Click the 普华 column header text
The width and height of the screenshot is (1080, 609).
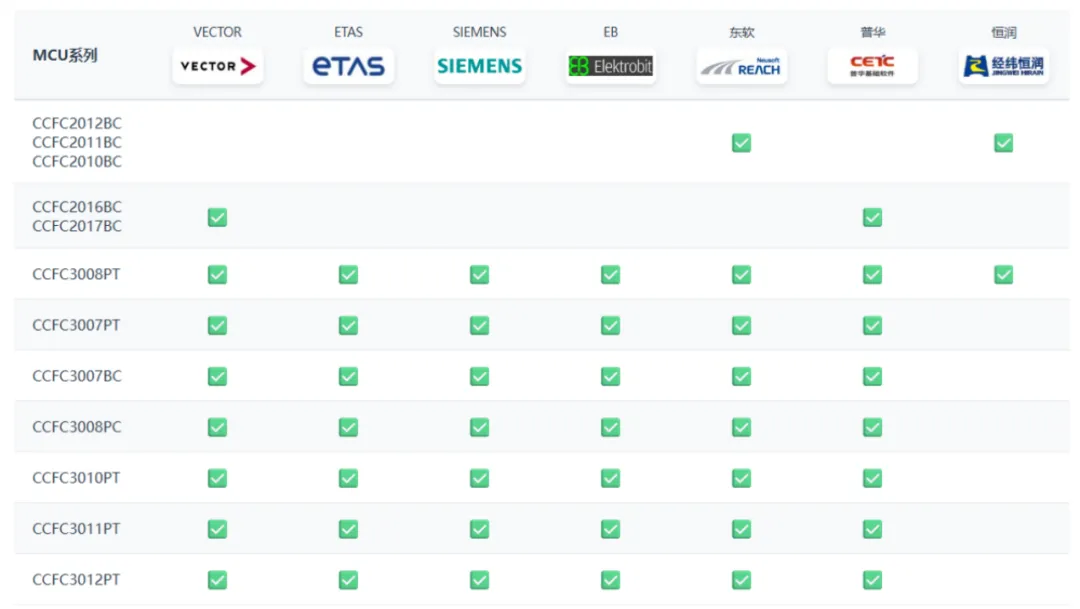click(x=873, y=32)
